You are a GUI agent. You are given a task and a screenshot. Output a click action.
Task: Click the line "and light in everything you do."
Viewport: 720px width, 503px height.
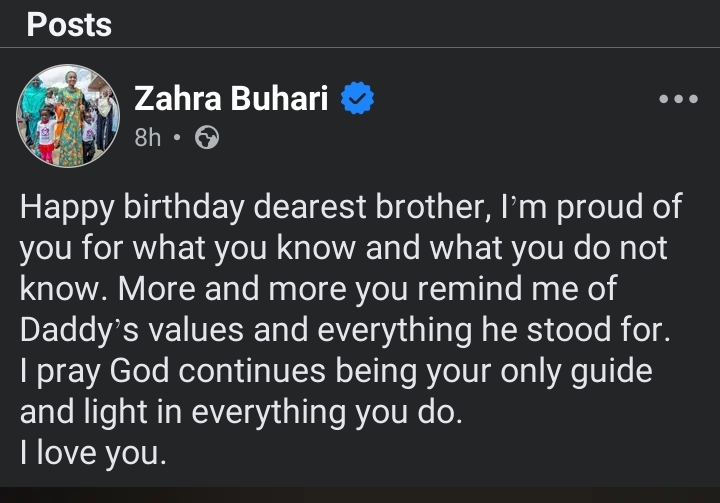coord(241,413)
